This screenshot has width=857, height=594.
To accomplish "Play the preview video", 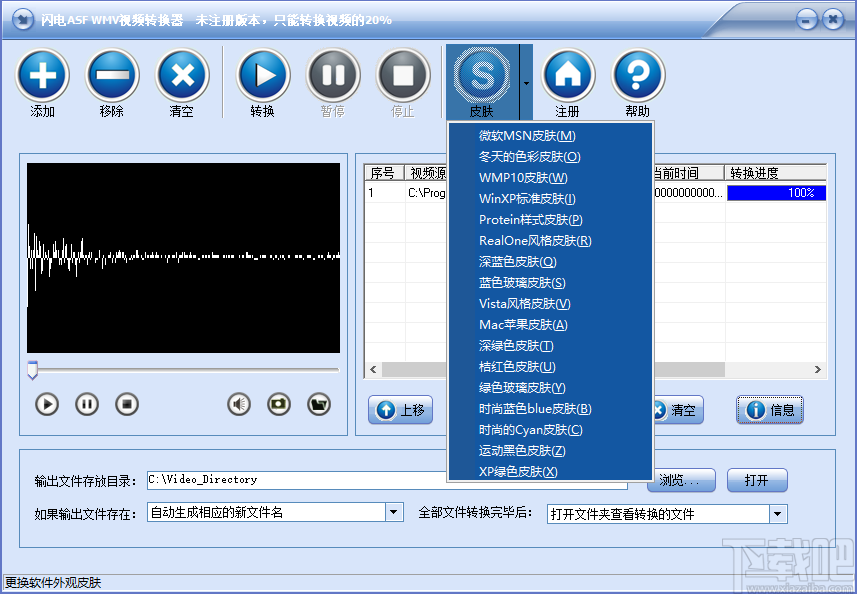I will 47,404.
